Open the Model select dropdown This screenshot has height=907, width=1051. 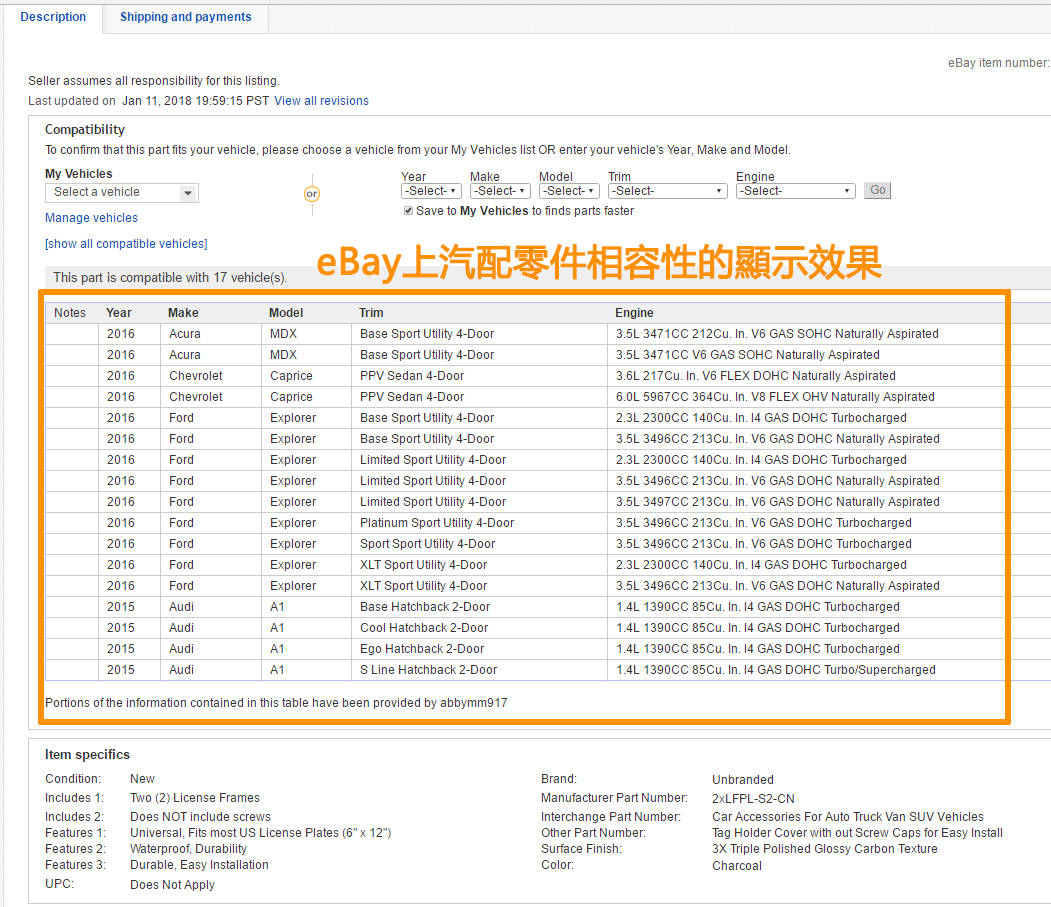click(x=569, y=191)
